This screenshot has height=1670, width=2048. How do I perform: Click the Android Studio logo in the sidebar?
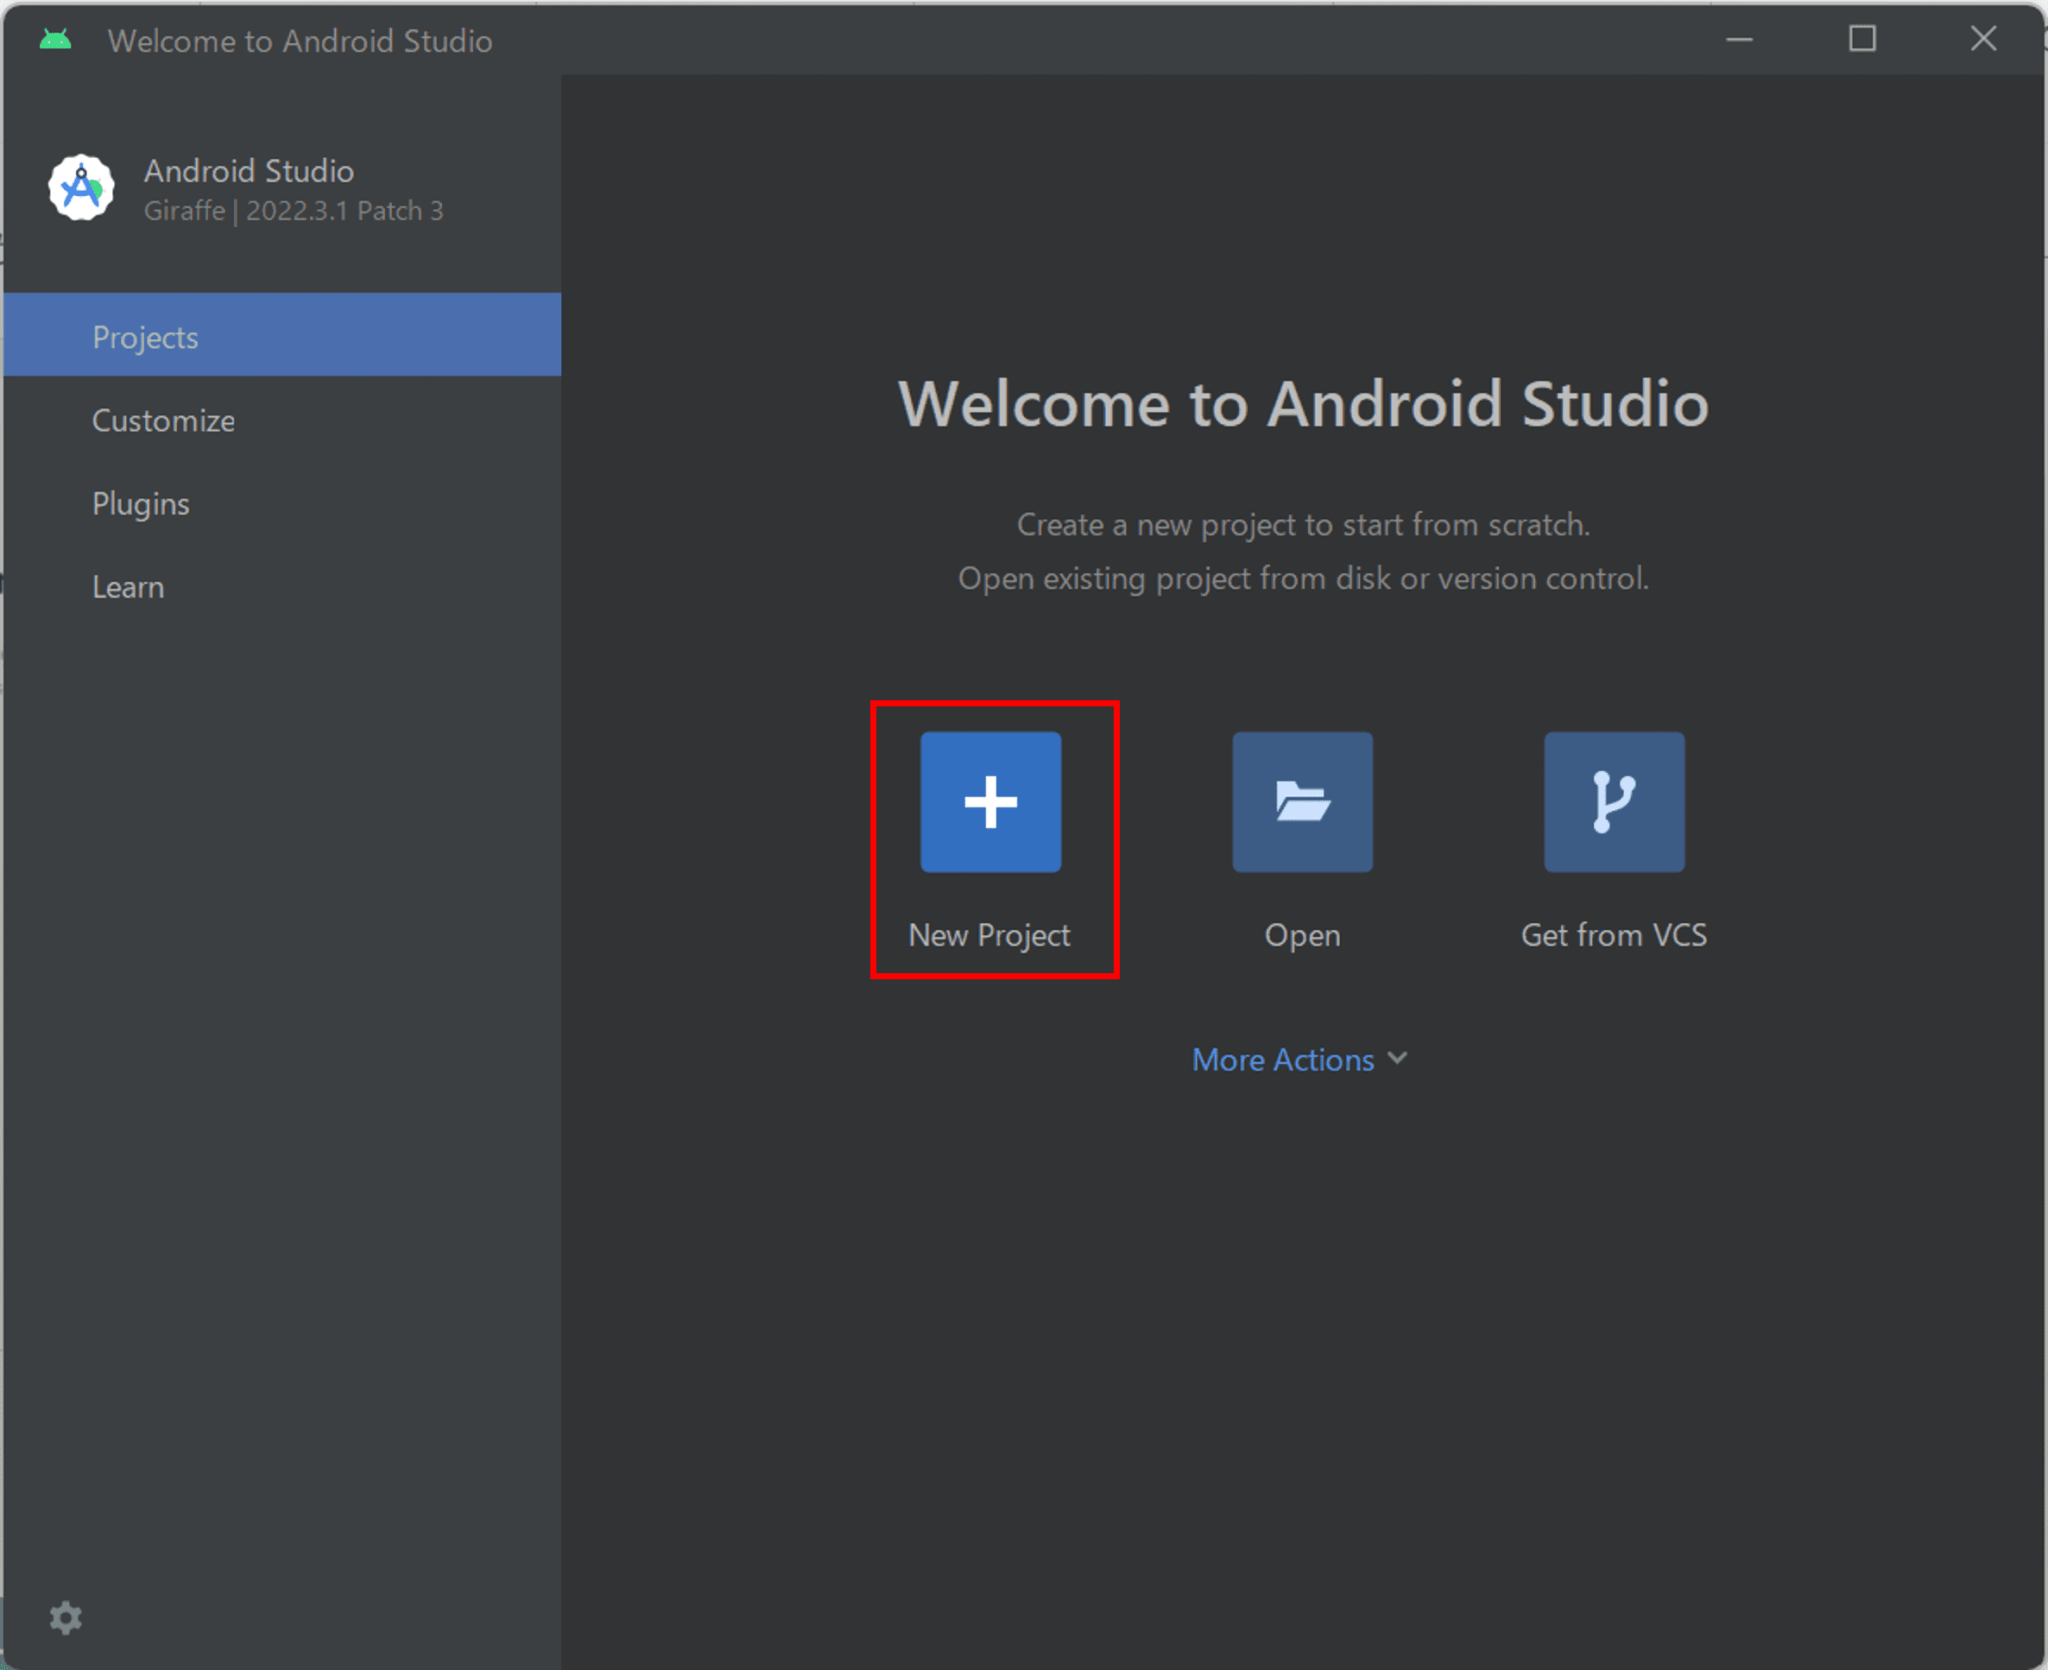click(x=79, y=188)
